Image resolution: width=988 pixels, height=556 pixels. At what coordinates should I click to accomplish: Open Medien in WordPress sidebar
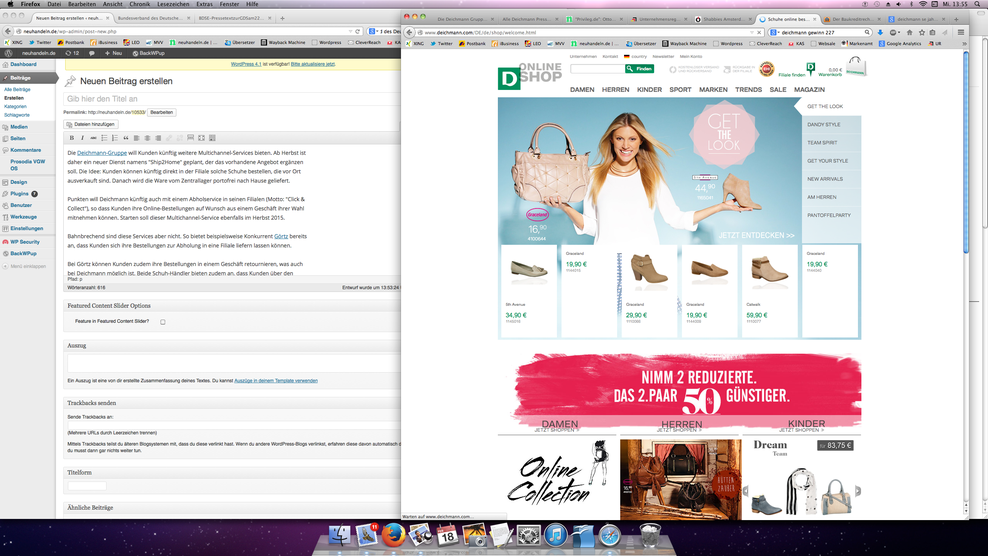point(19,127)
